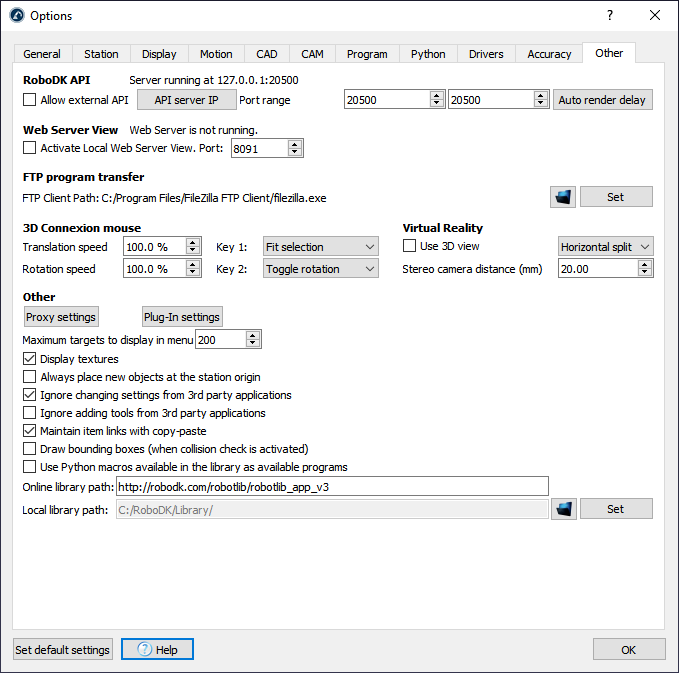The image size is (679, 673).
Task: Open the Key 2 Toggle rotation dropdown
Action: (321, 269)
